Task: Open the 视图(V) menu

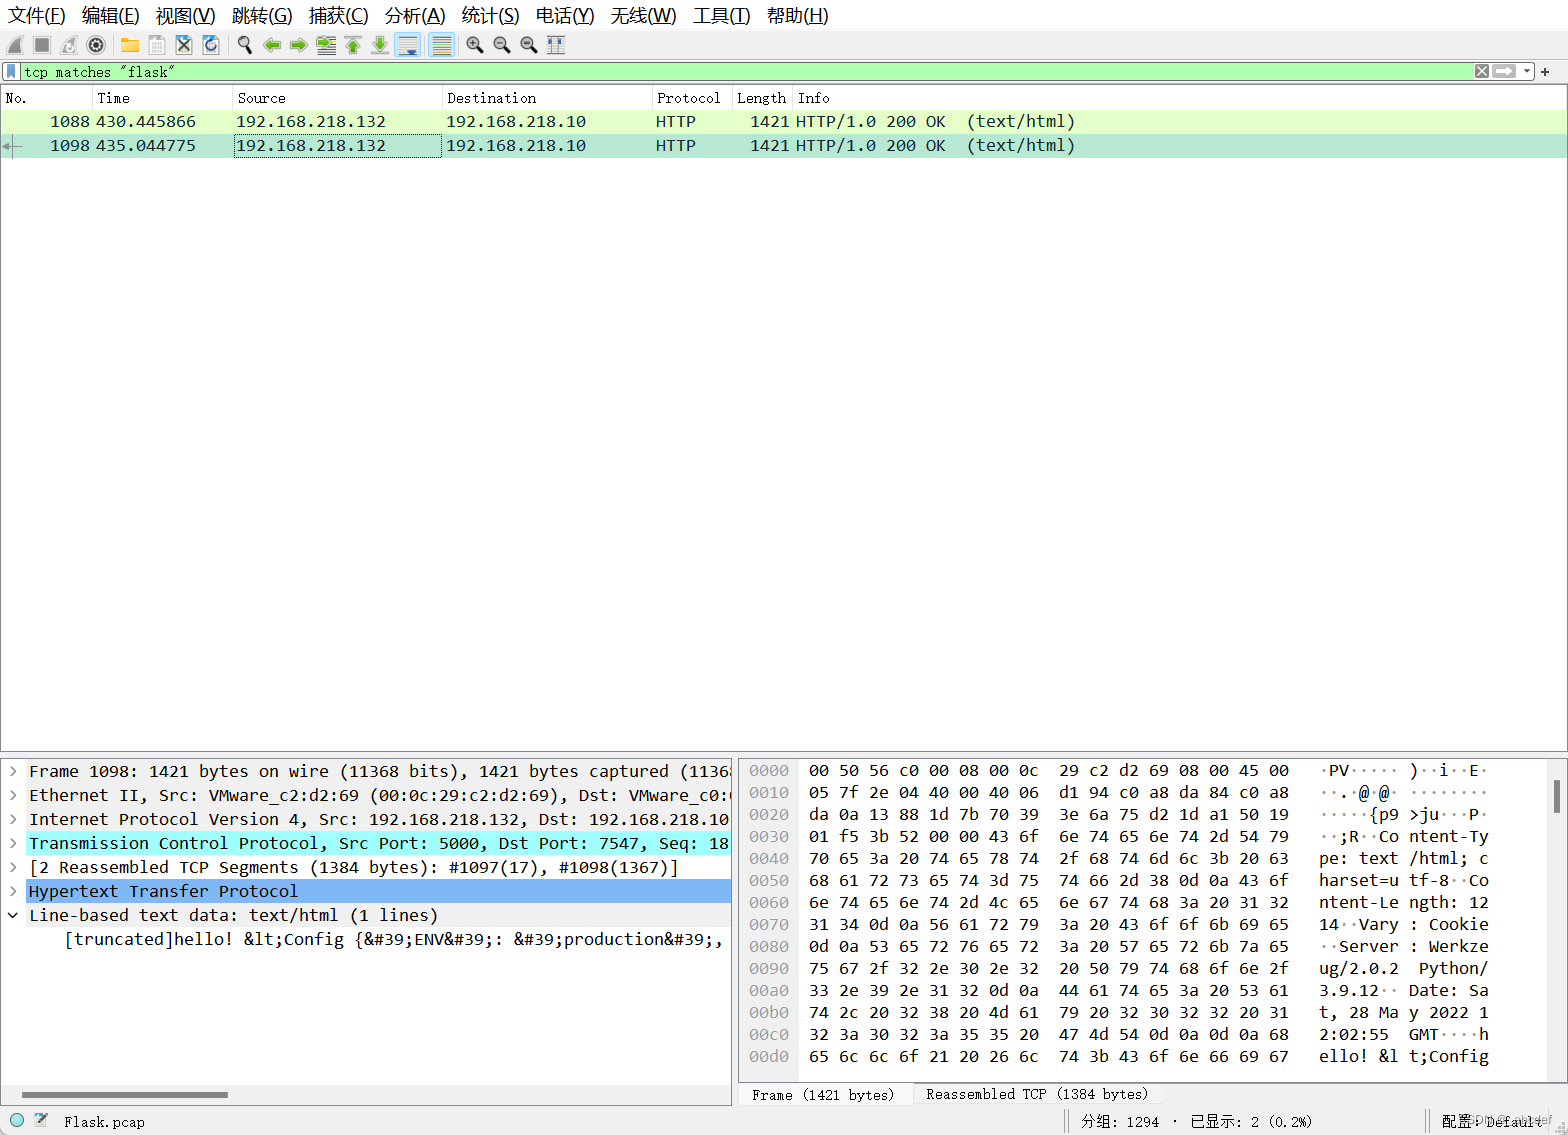Action: pyautogui.click(x=185, y=16)
